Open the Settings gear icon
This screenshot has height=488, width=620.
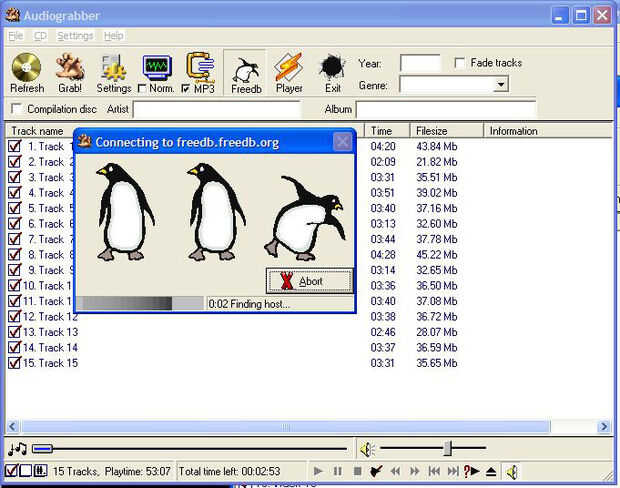point(114,67)
